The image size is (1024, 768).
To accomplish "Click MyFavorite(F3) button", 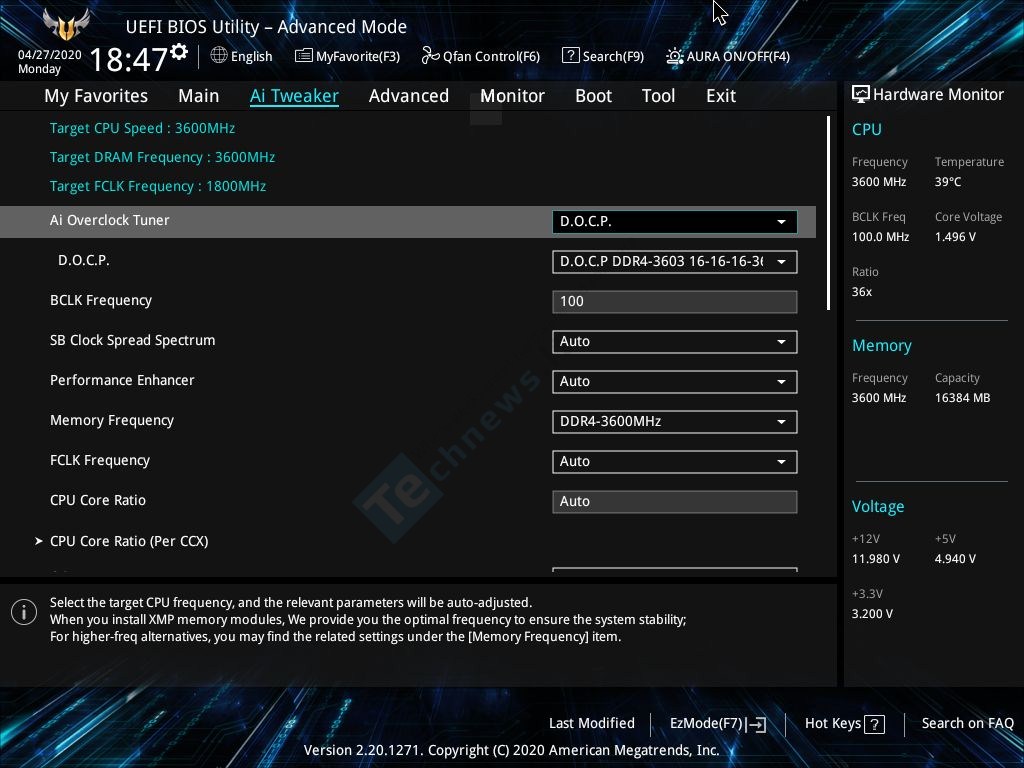I will pyautogui.click(x=347, y=56).
